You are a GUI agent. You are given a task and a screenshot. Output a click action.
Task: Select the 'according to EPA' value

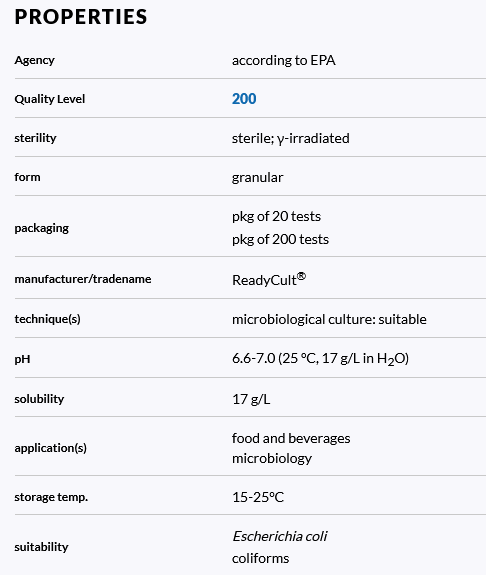284,60
